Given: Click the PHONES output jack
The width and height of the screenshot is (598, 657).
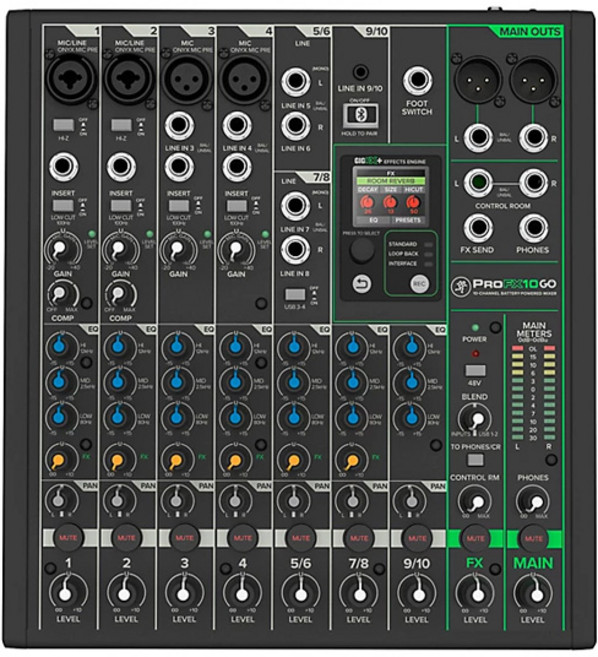Looking at the screenshot, I should [x=534, y=228].
